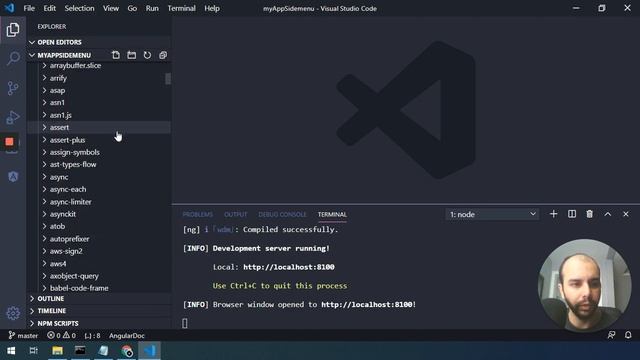Select the TERMINAL tab
The width and height of the screenshot is (640, 360).
[x=332, y=214]
